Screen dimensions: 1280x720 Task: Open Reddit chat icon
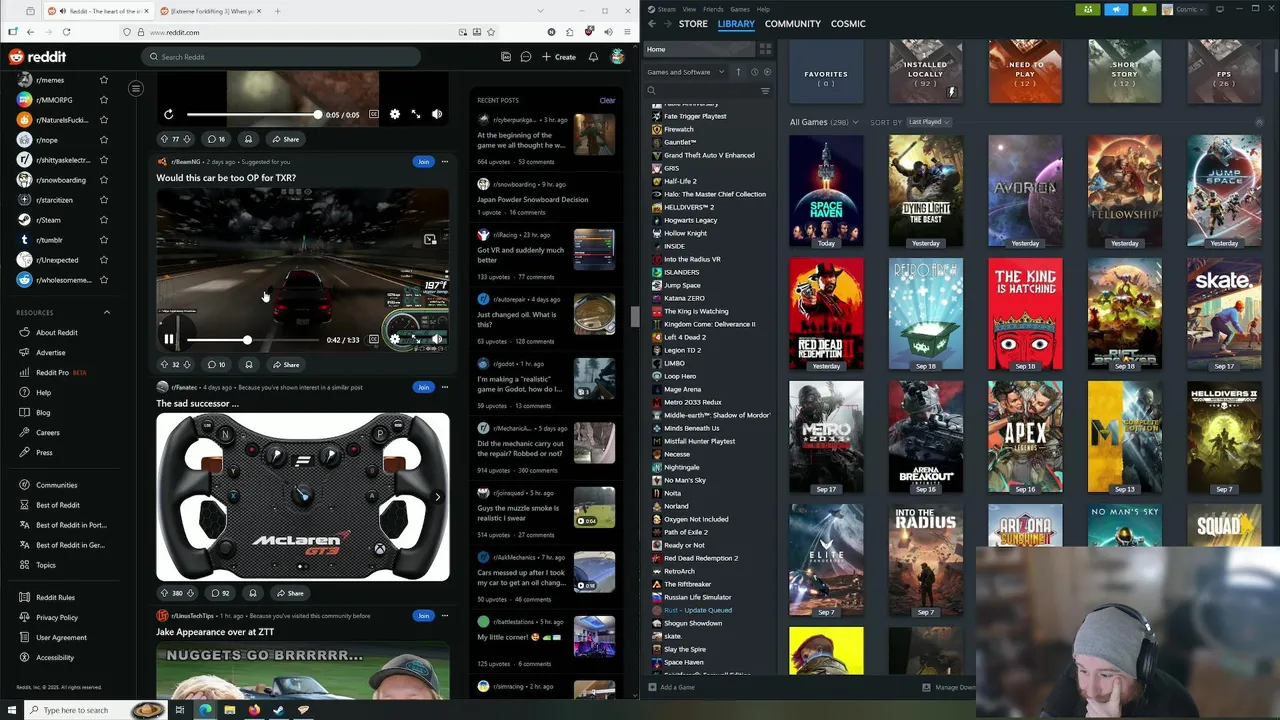pyautogui.click(x=525, y=57)
